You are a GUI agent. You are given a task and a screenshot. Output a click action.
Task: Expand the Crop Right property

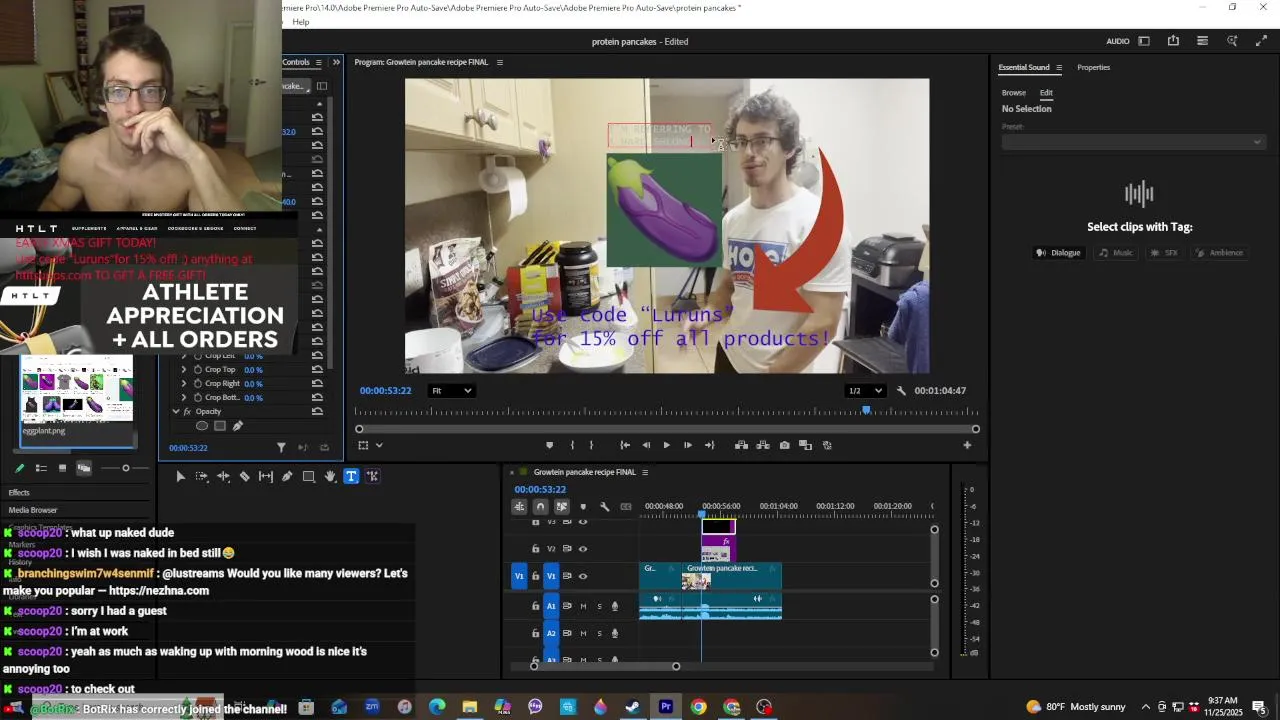[x=183, y=384]
